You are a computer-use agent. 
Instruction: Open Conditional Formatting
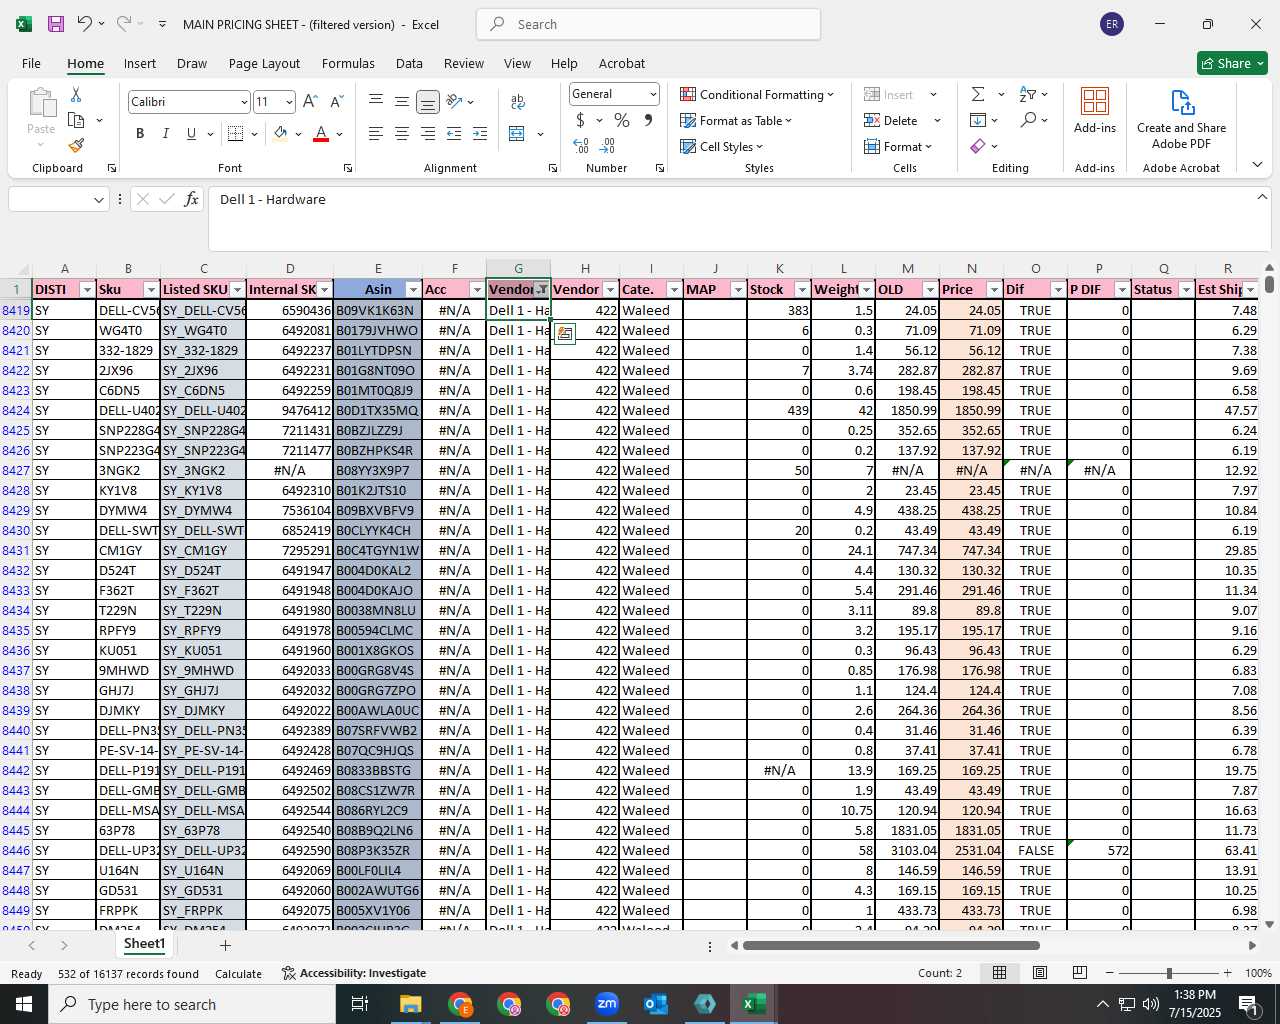[757, 94]
